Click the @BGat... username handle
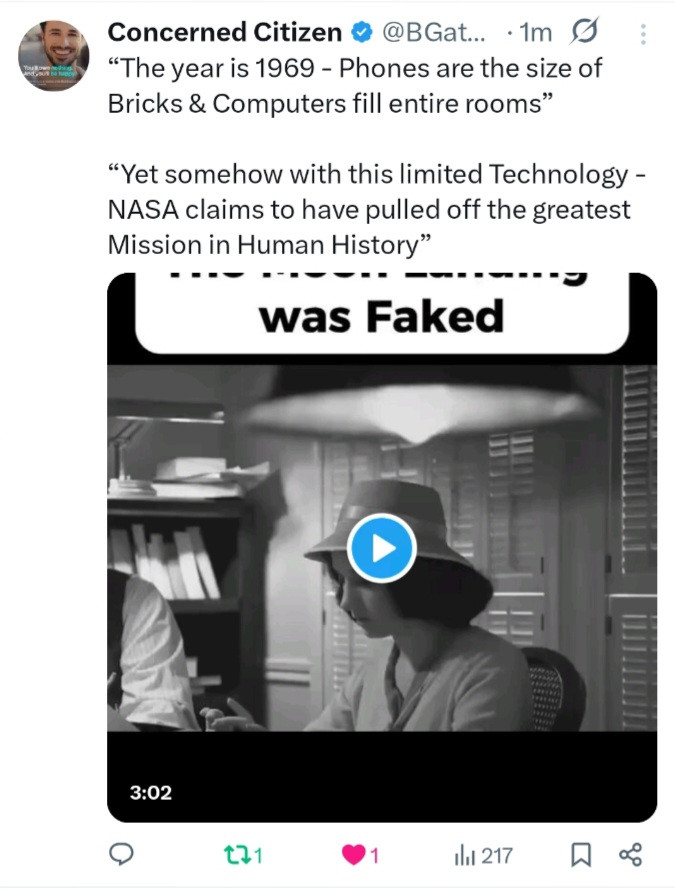 (x=434, y=33)
